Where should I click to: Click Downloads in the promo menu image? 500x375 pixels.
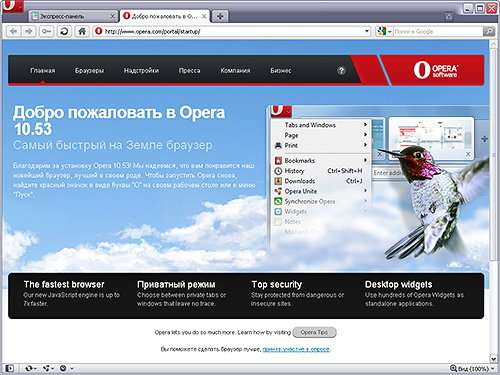coord(299,181)
